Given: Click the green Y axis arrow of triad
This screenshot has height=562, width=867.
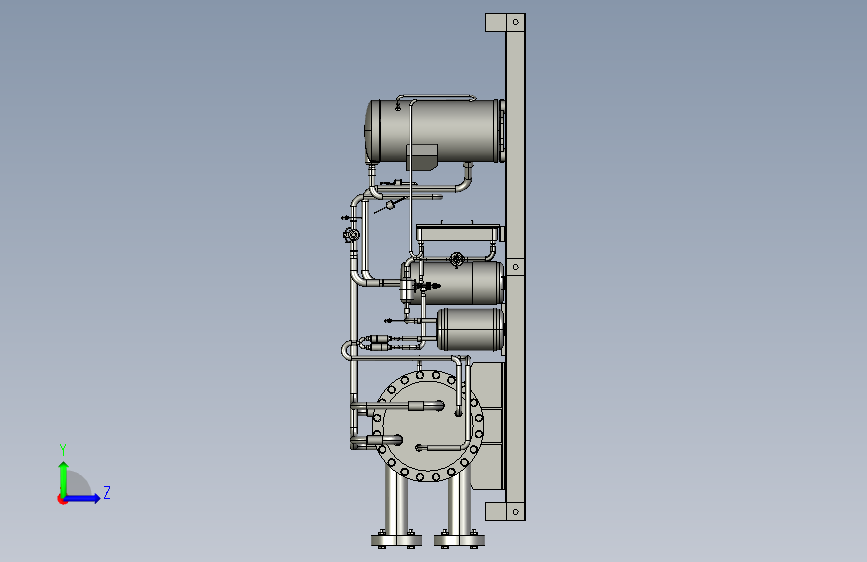Looking at the screenshot, I should tap(64, 478).
